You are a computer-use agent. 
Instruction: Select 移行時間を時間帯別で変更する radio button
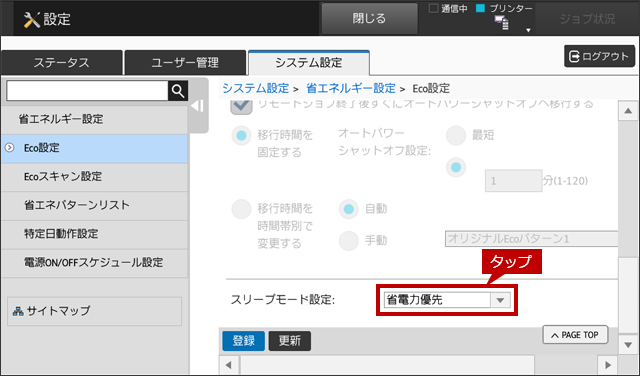point(241,209)
